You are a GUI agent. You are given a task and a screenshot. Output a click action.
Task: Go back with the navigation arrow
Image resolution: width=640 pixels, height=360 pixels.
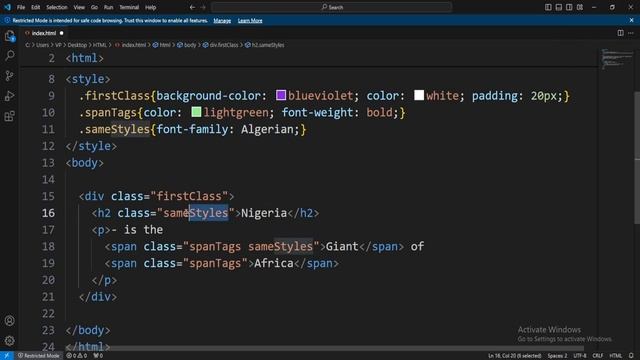point(192,7)
